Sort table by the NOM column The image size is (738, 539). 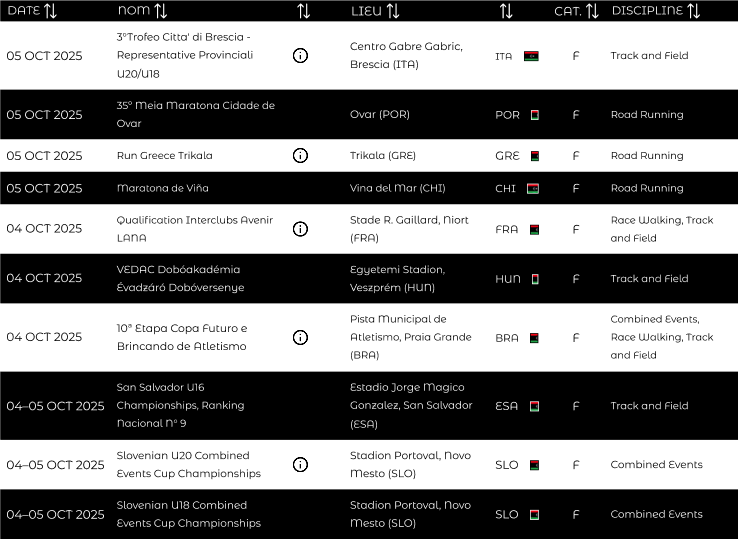[x=160, y=11]
